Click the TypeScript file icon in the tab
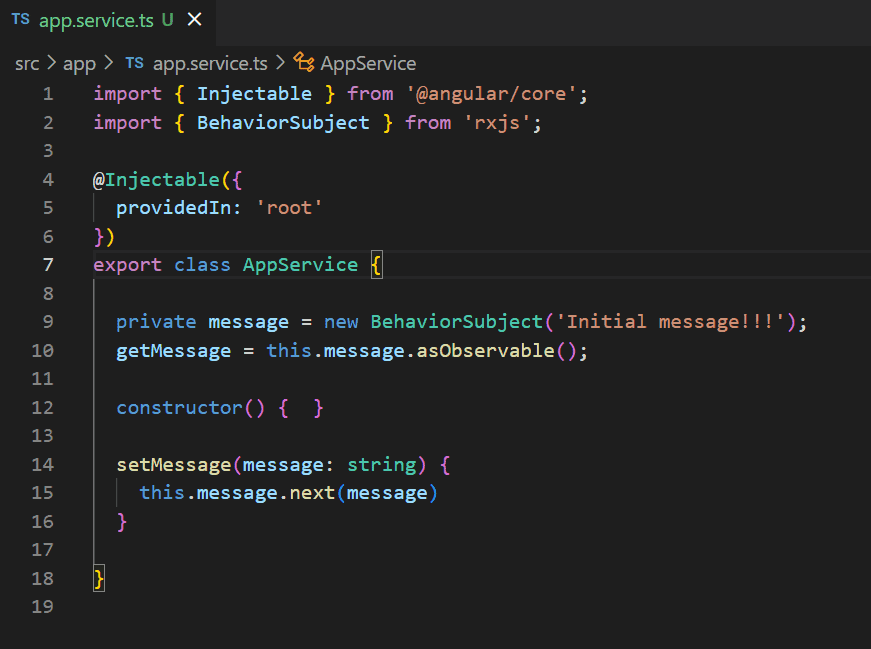This screenshot has width=871, height=649. [21, 20]
